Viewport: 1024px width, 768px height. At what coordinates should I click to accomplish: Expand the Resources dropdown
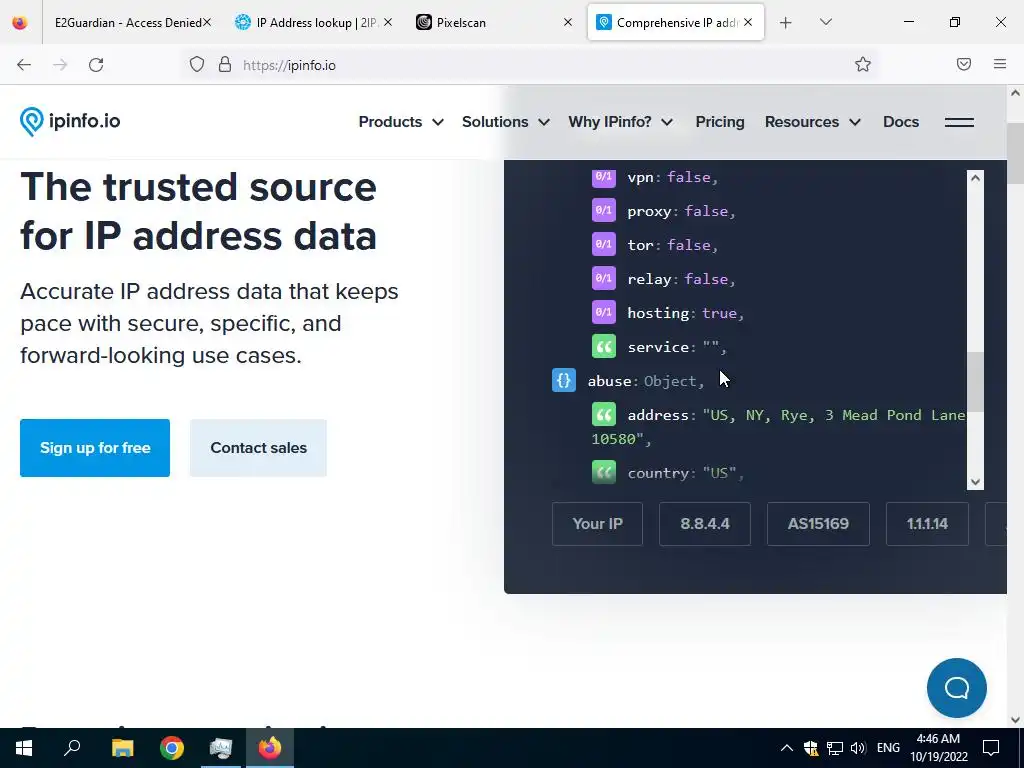[812, 122]
